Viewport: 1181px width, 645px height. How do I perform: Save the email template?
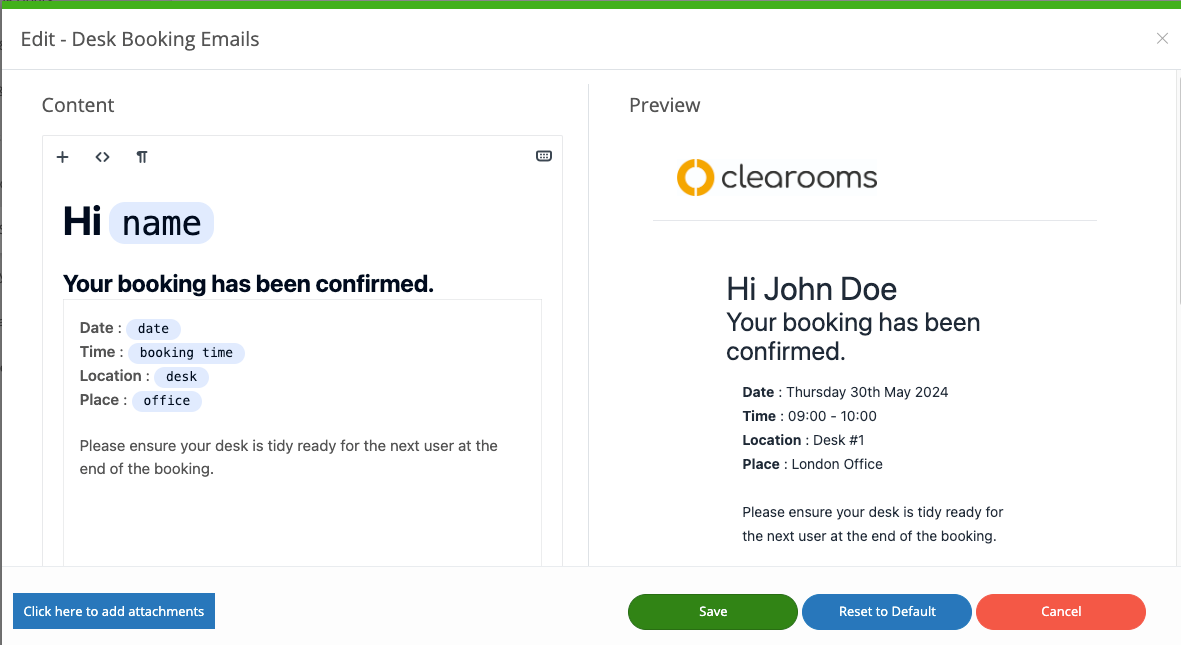pyautogui.click(x=713, y=612)
